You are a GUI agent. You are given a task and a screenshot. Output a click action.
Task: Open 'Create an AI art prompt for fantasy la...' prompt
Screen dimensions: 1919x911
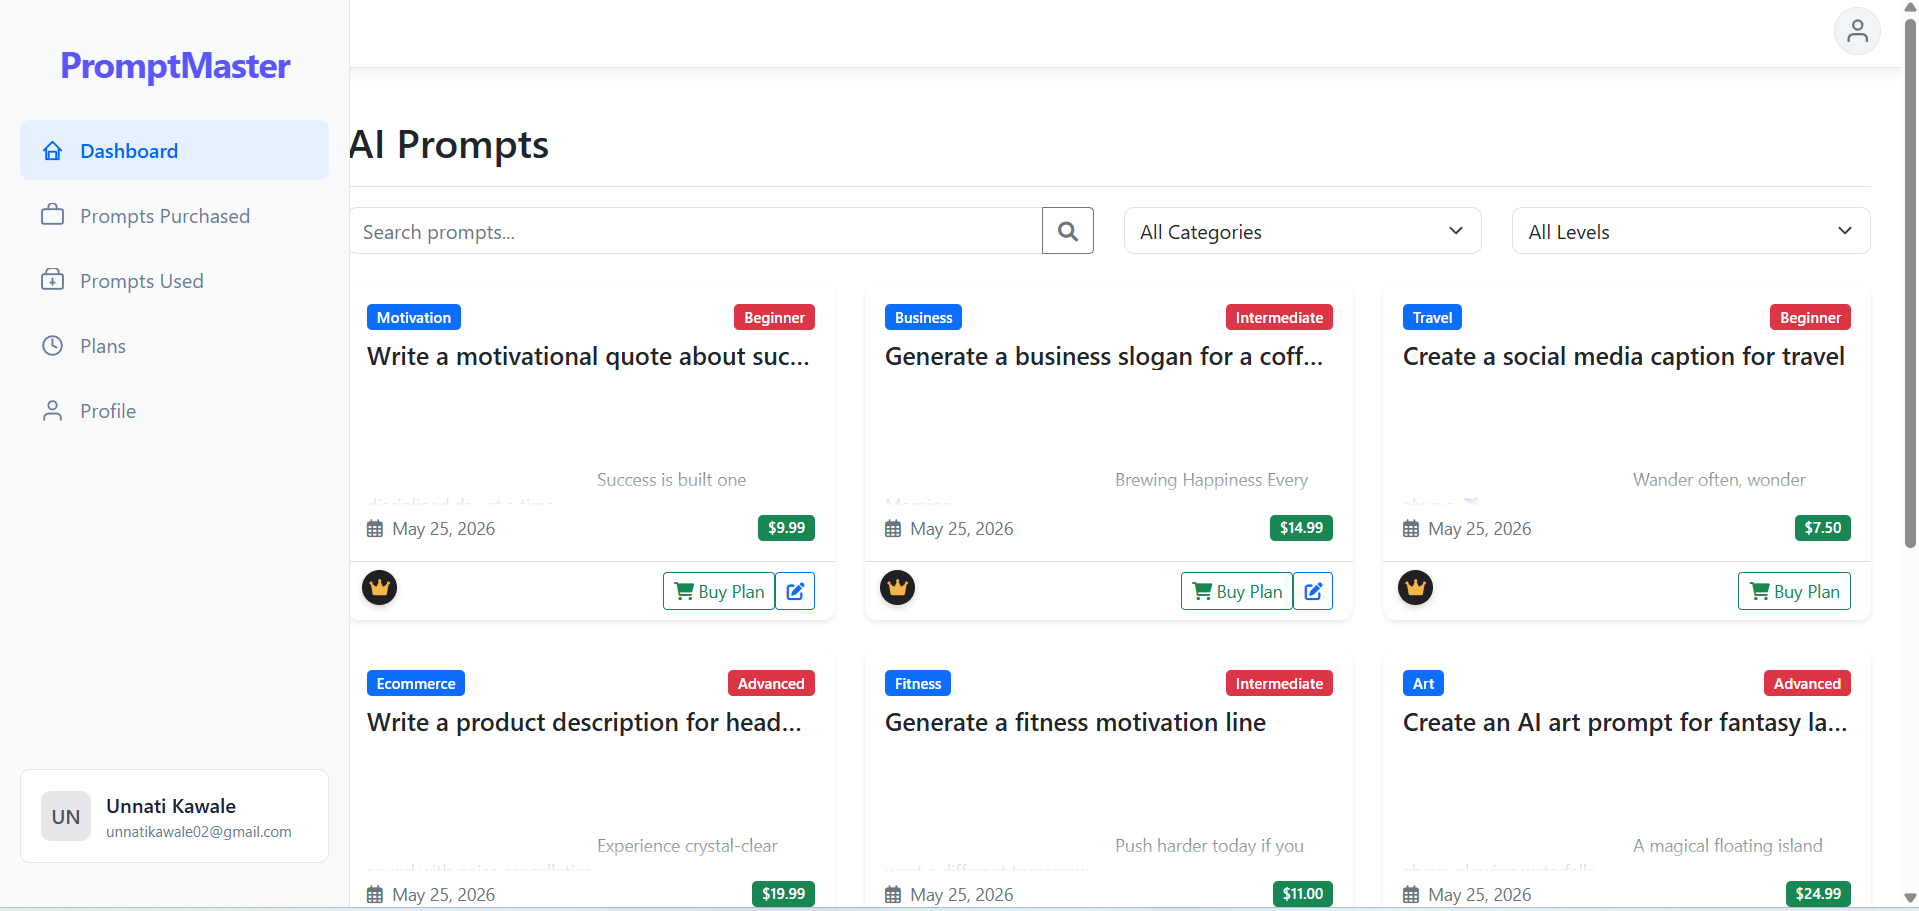[x=1625, y=722]
